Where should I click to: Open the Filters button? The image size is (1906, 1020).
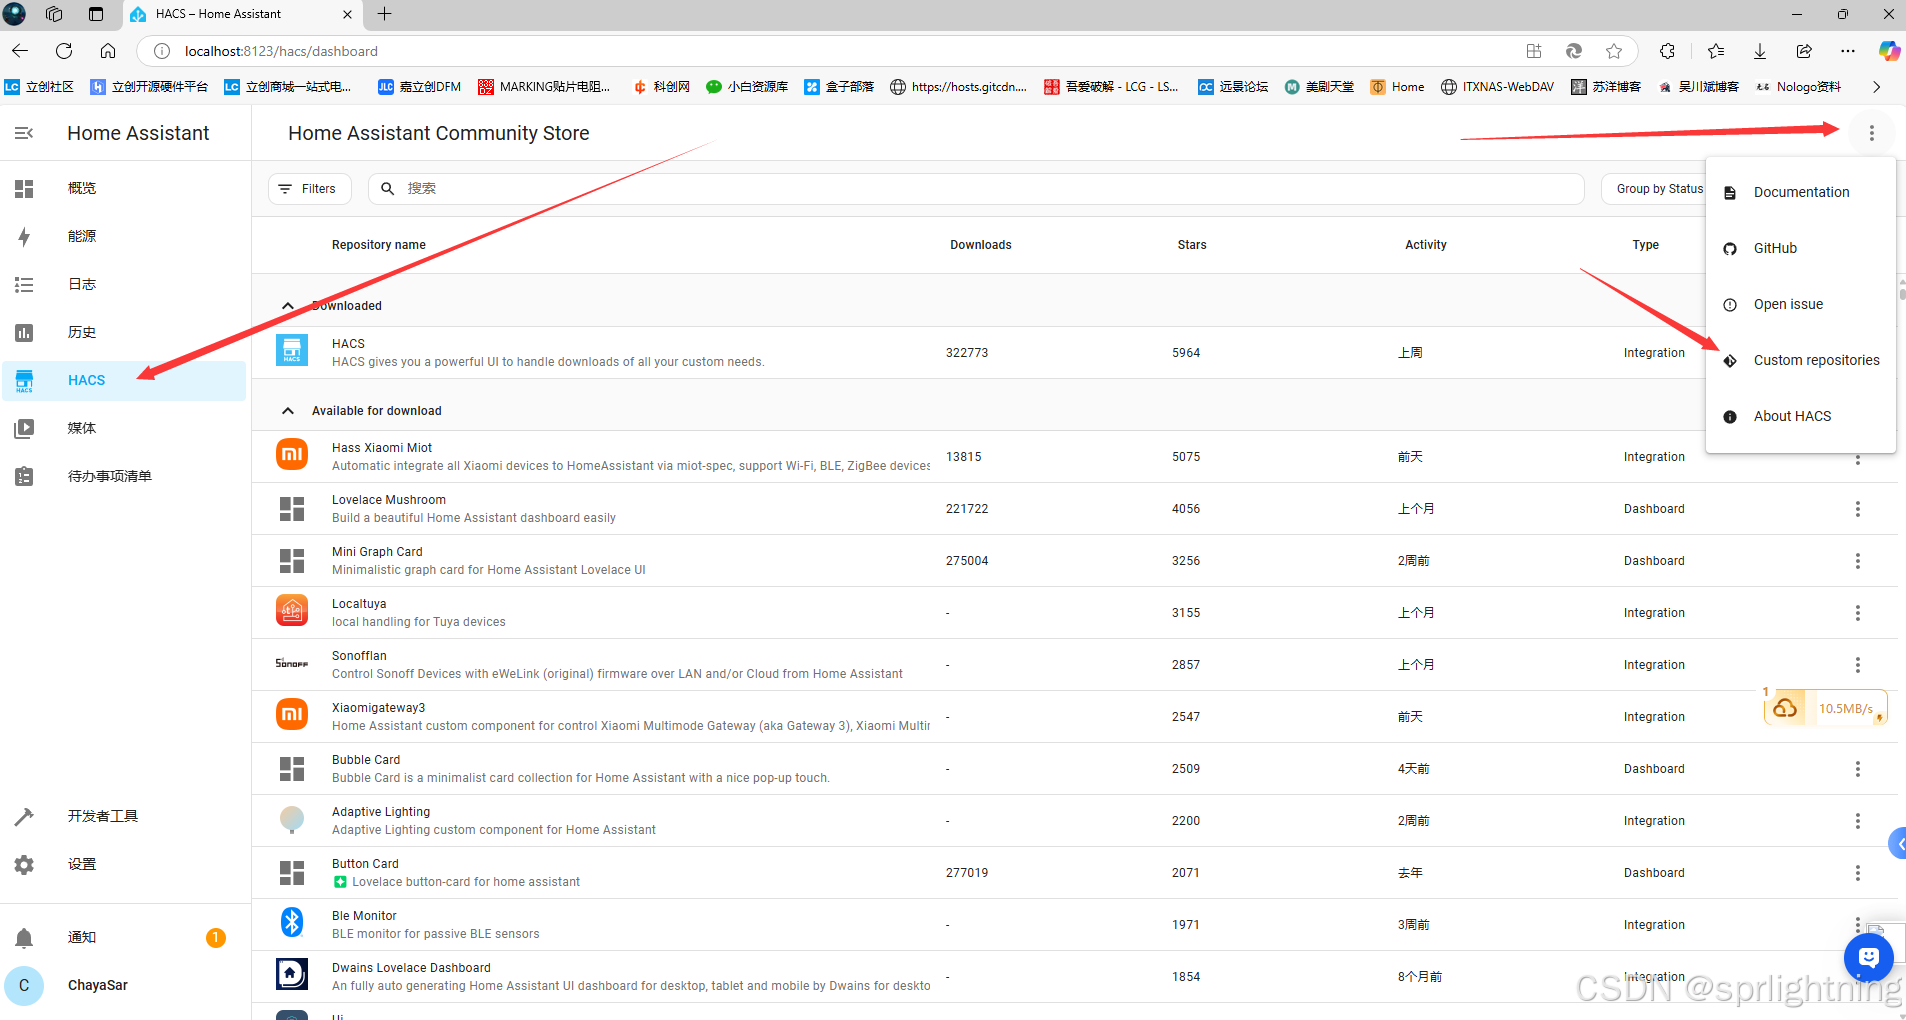pos(309,188)
